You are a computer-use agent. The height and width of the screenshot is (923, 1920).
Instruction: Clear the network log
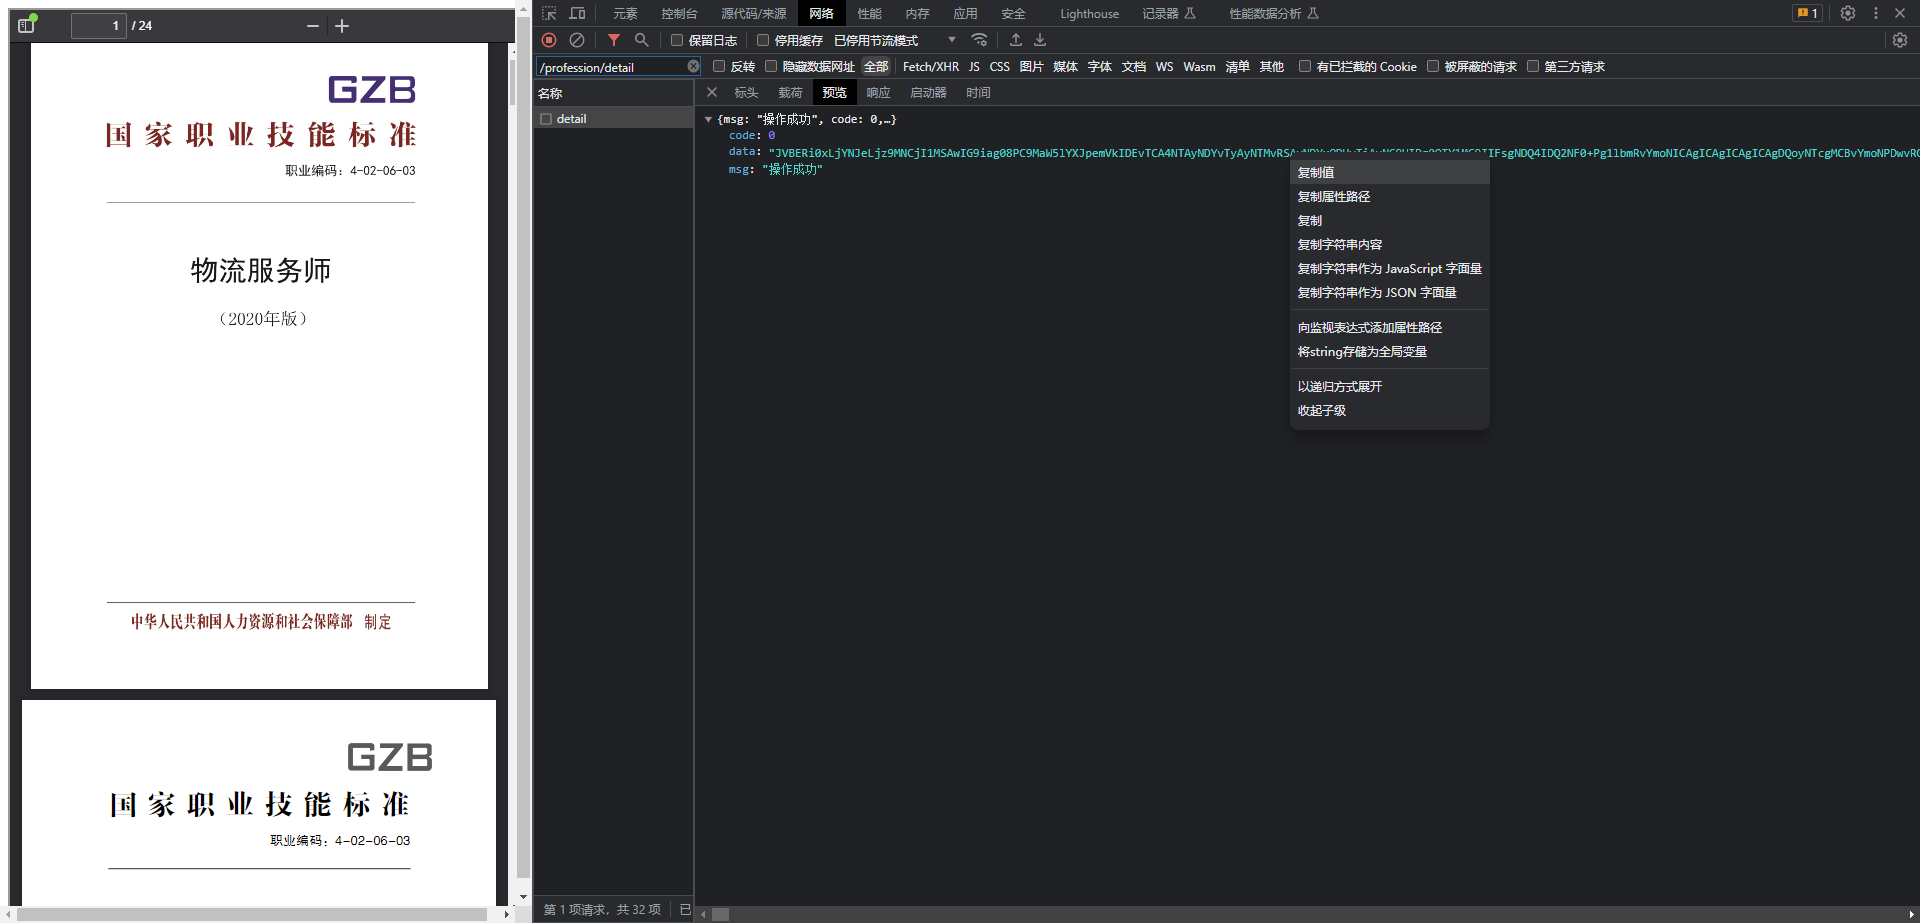[x=577, y=40]
